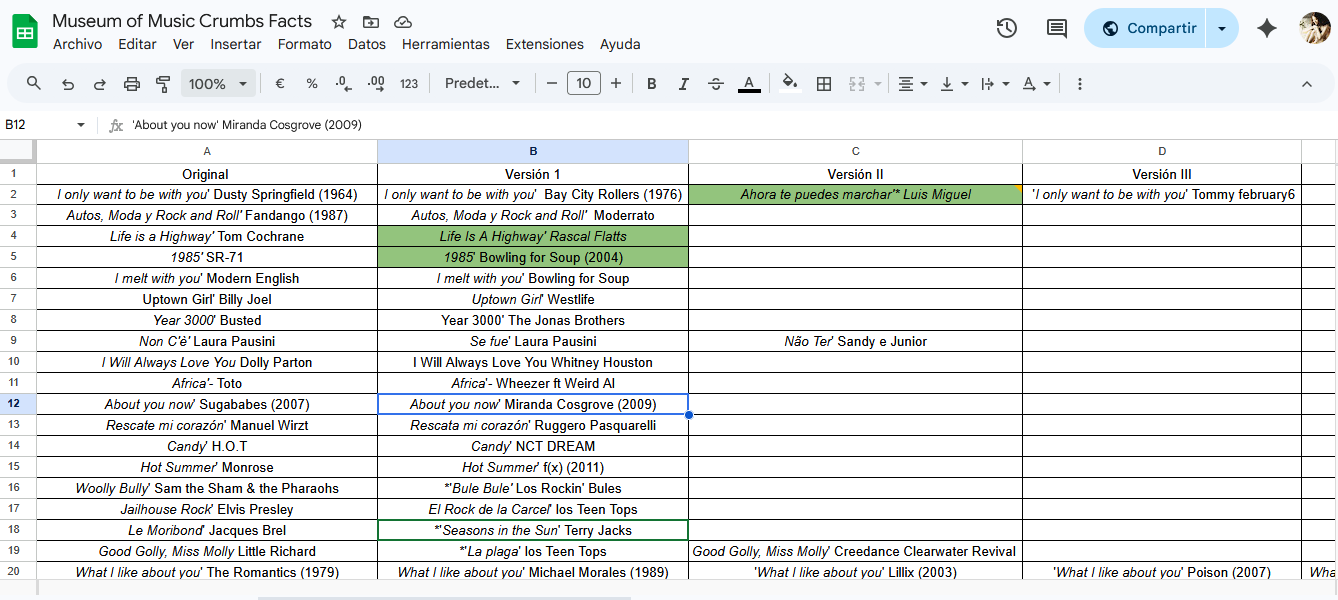Open the borders tool
Screen dimensions: 1338x600
[x=824, y=84]
